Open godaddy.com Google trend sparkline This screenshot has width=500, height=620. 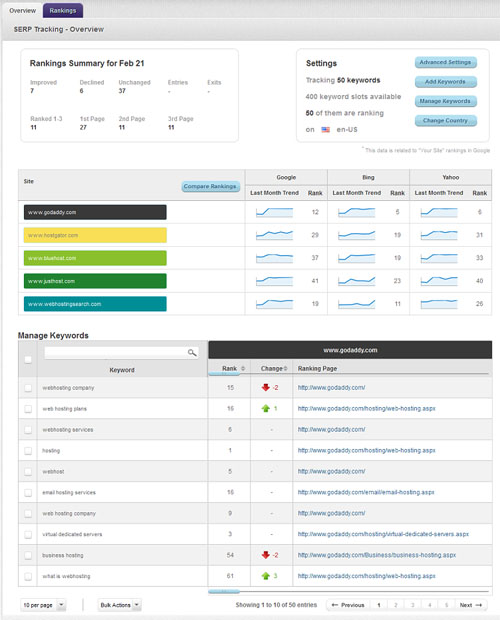click(x=274, y=212)
